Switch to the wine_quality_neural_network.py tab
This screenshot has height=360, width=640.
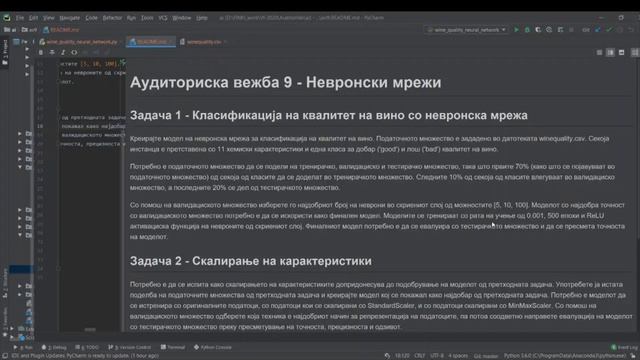(79, 42)
